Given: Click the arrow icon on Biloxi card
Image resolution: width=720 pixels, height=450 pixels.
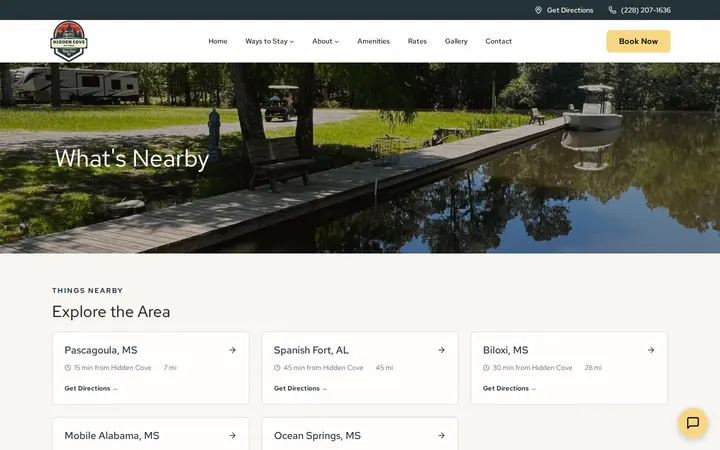Looking at the screenshot, I should pyautogui.click(x=651, y=350).
